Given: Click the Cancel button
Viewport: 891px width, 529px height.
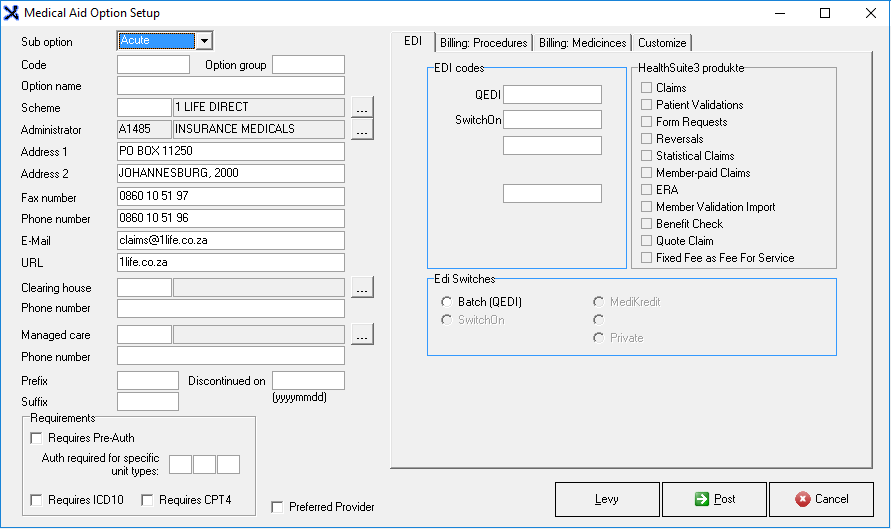Looking at the screenshot, I should click(x=821, y=499).
